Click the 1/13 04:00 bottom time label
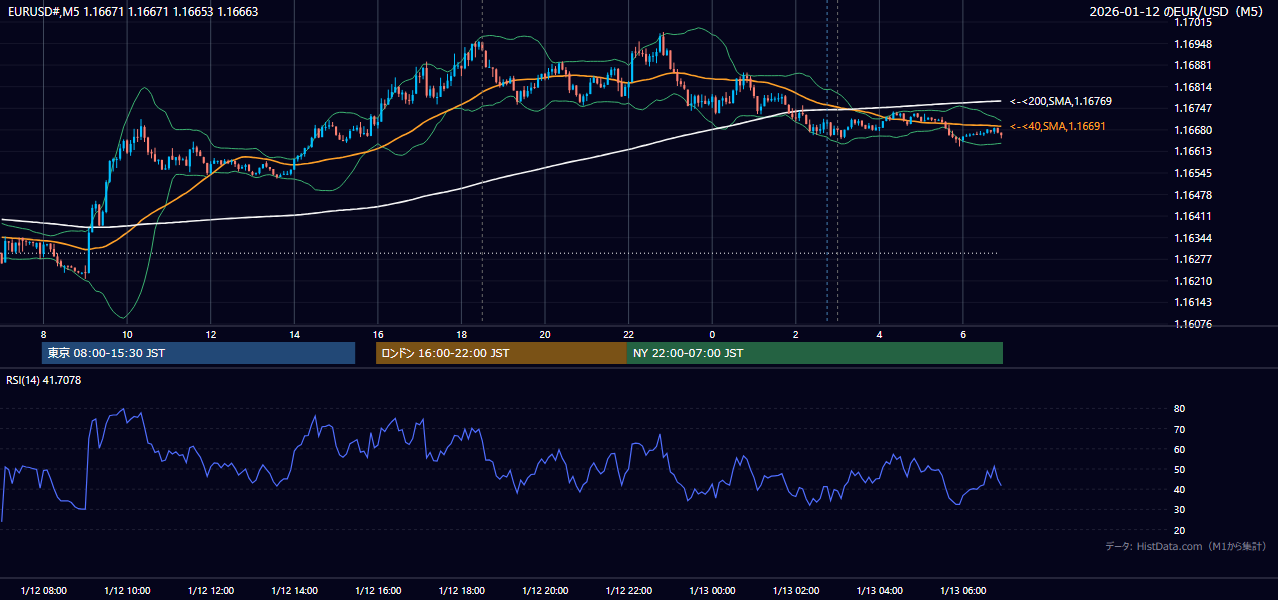 click(x=879, y=591)
